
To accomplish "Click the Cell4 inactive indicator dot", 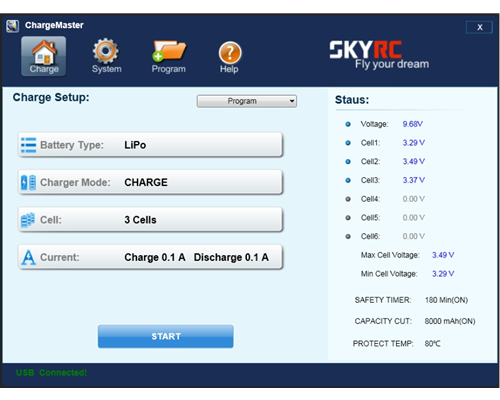I will [348, 199].
